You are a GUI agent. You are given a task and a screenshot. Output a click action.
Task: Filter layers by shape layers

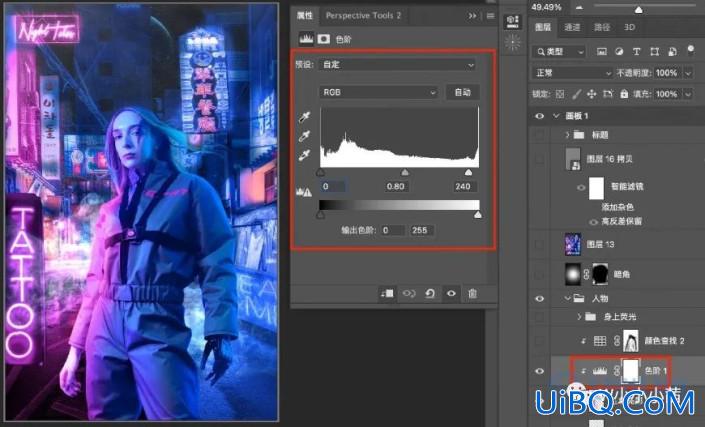(654, 52)
